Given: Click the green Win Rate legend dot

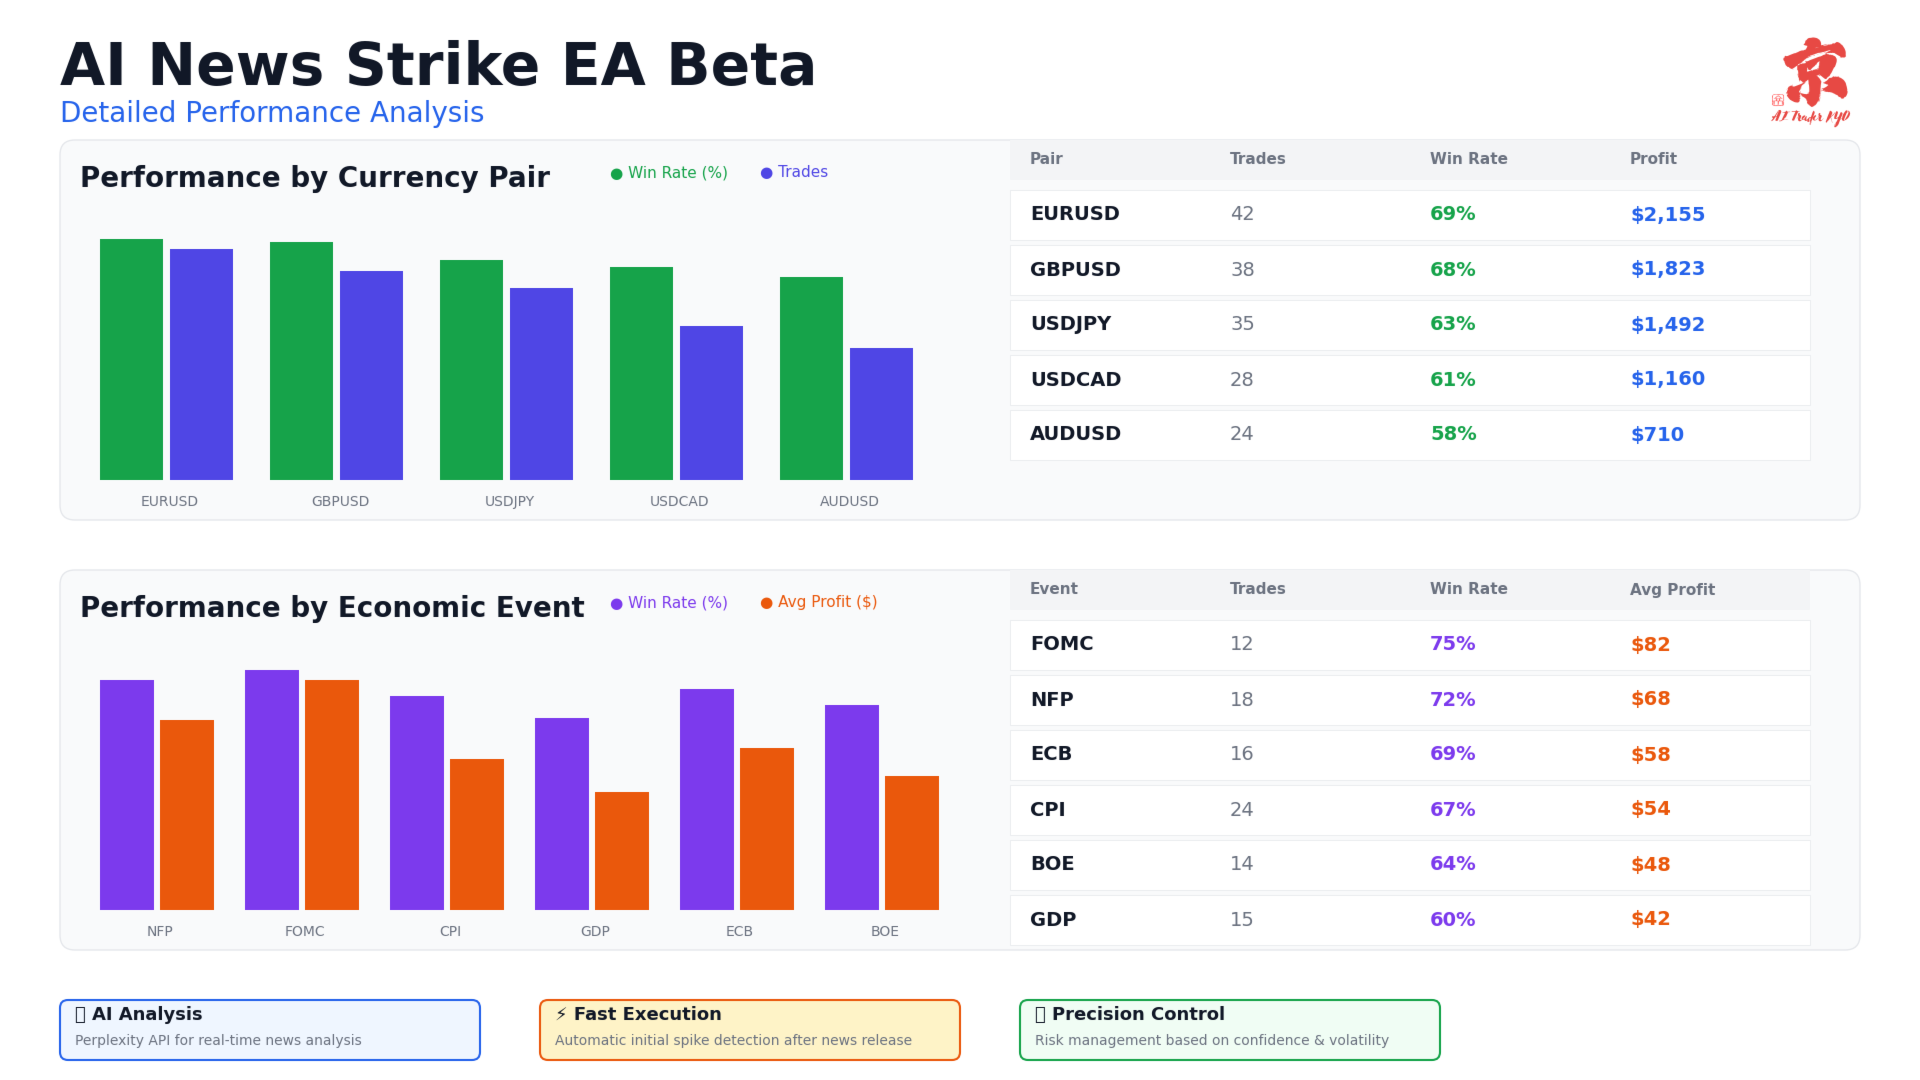Looking at the screenshot, I should (x=616, y=174).
